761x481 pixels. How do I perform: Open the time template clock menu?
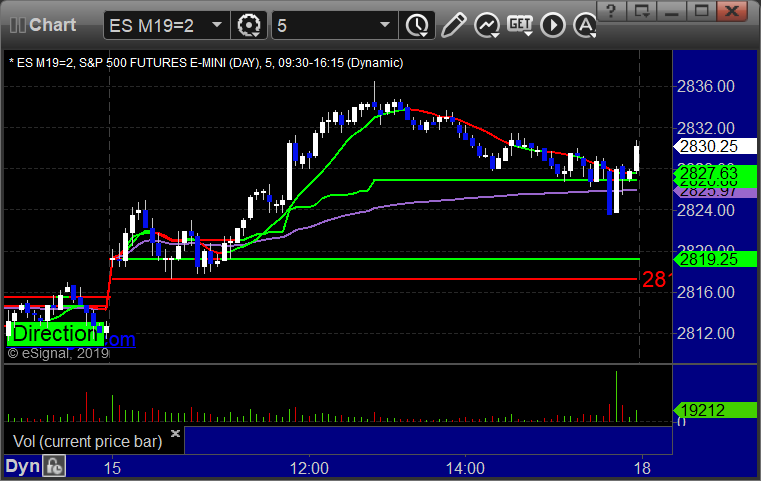pos(417,25)
